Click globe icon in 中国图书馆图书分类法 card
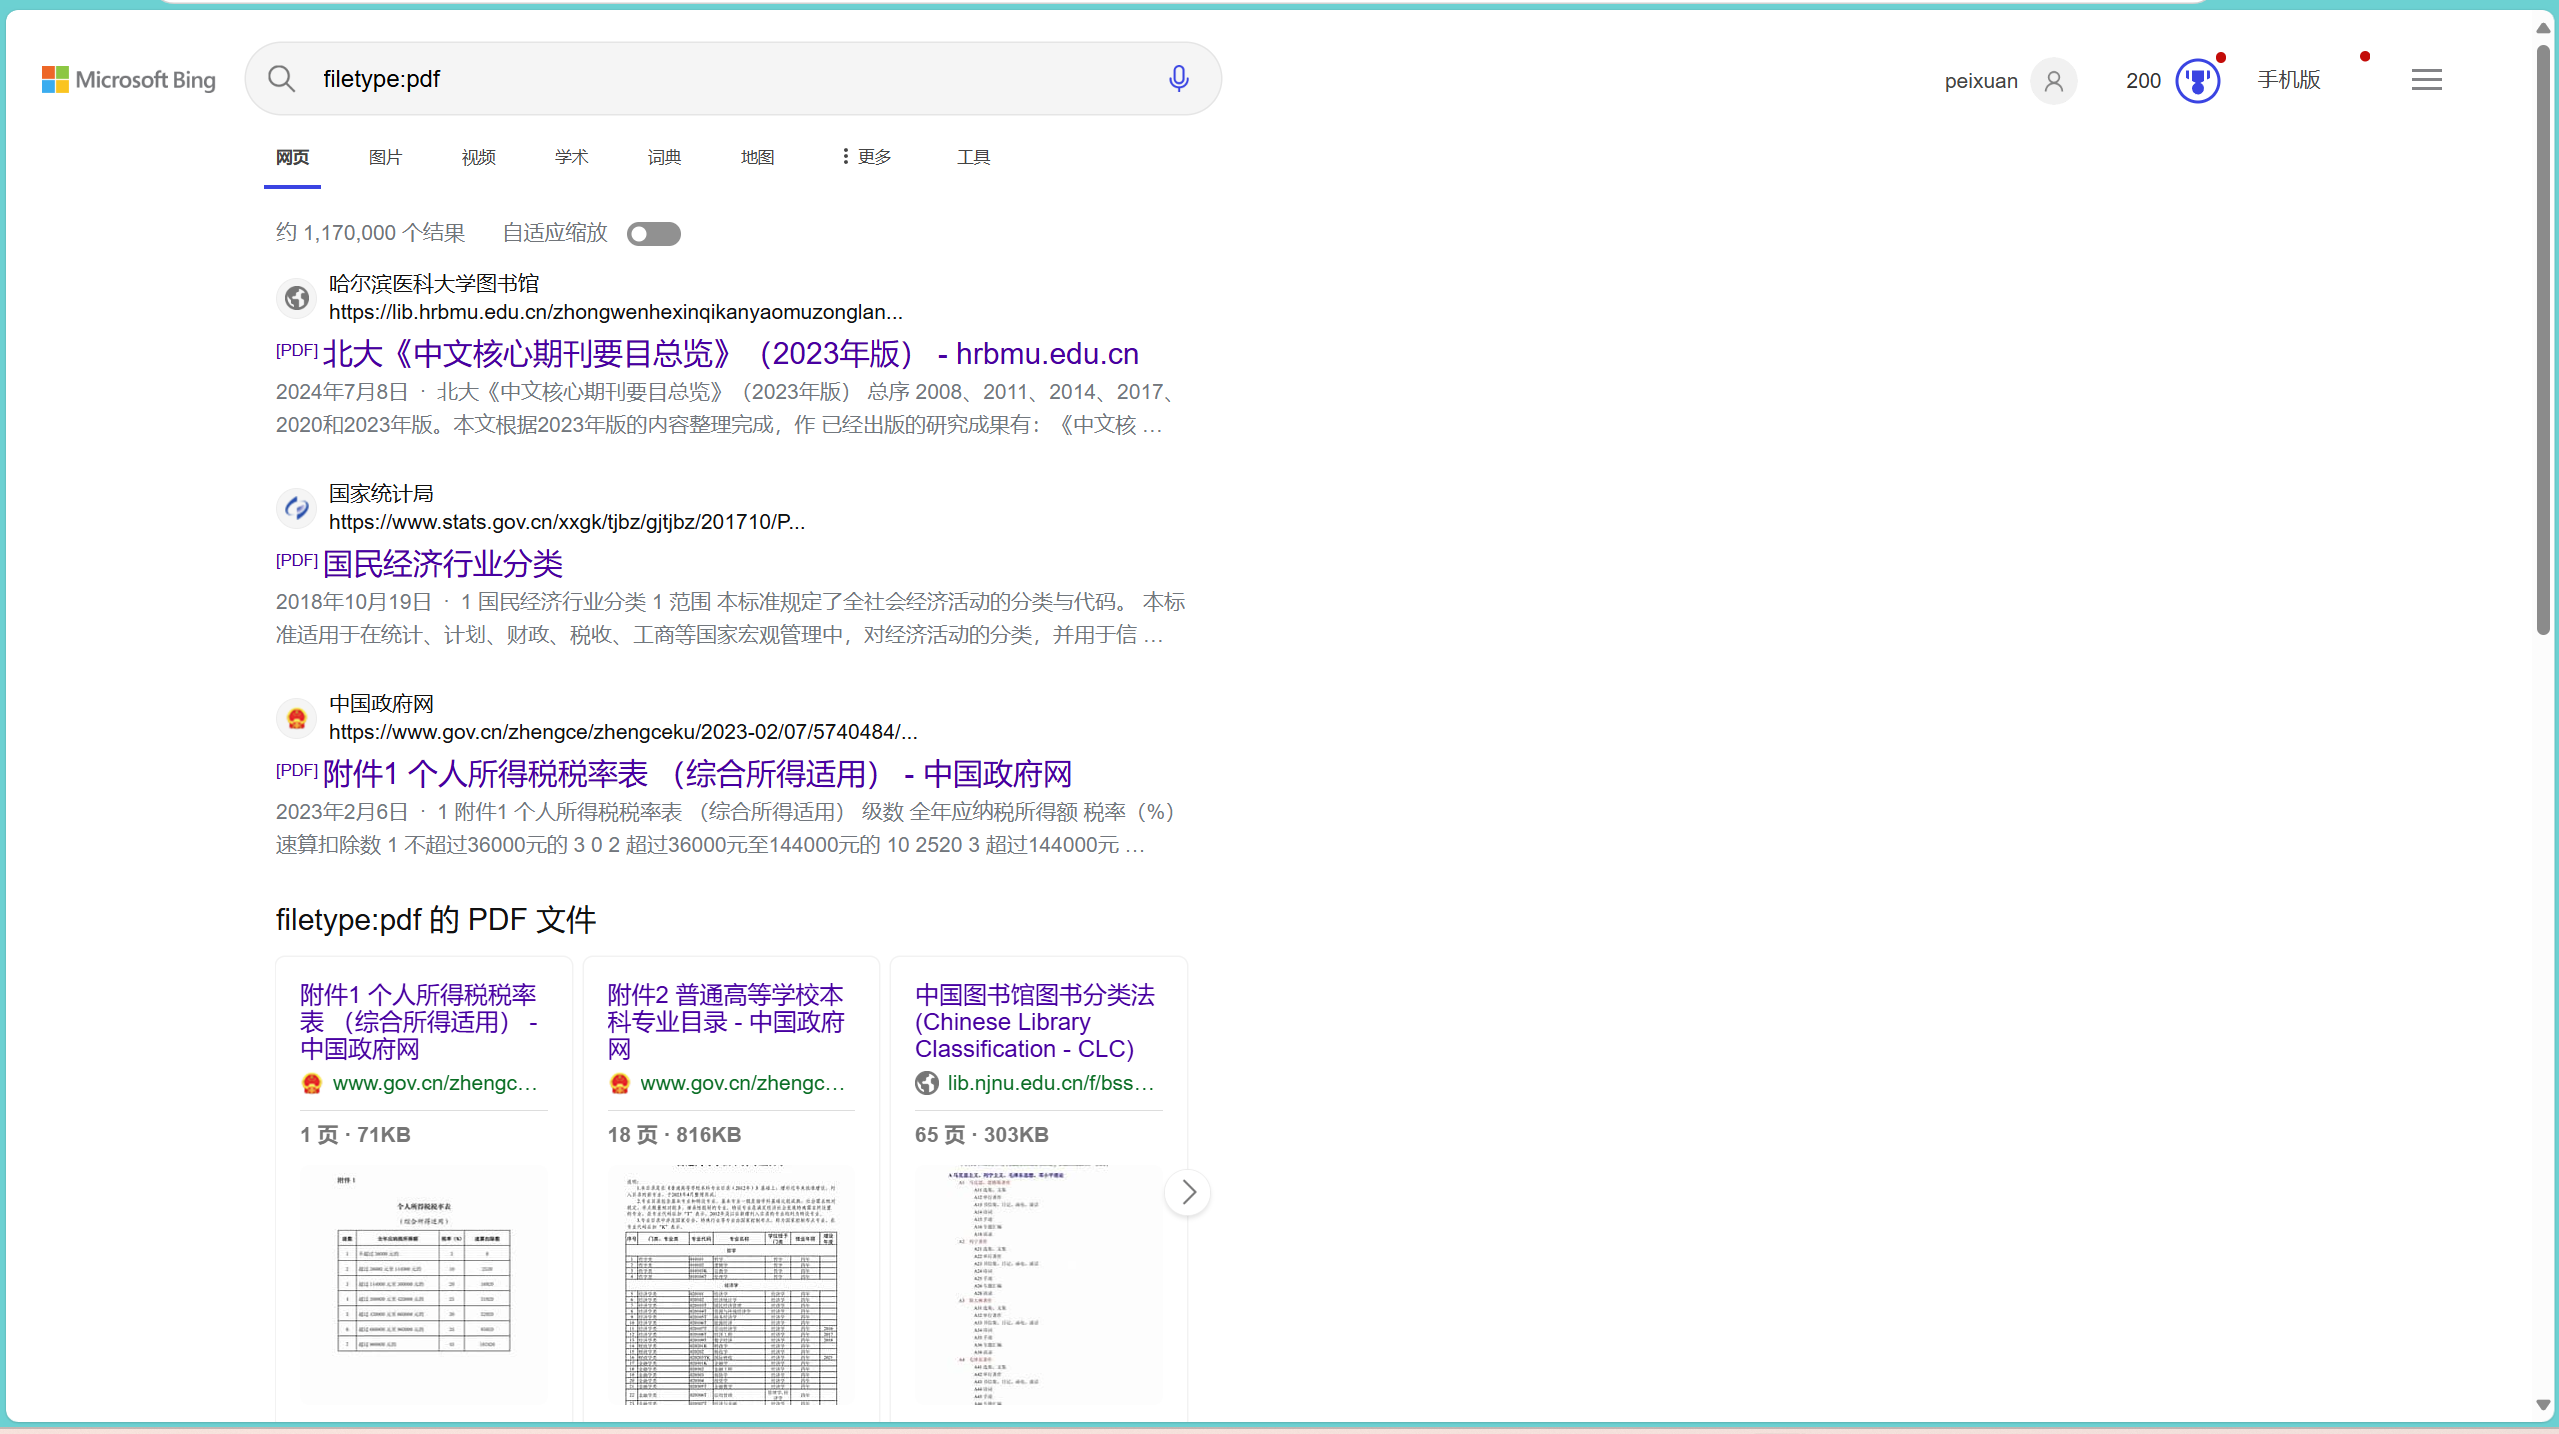2559x1434 pixels. [927, 1083]
